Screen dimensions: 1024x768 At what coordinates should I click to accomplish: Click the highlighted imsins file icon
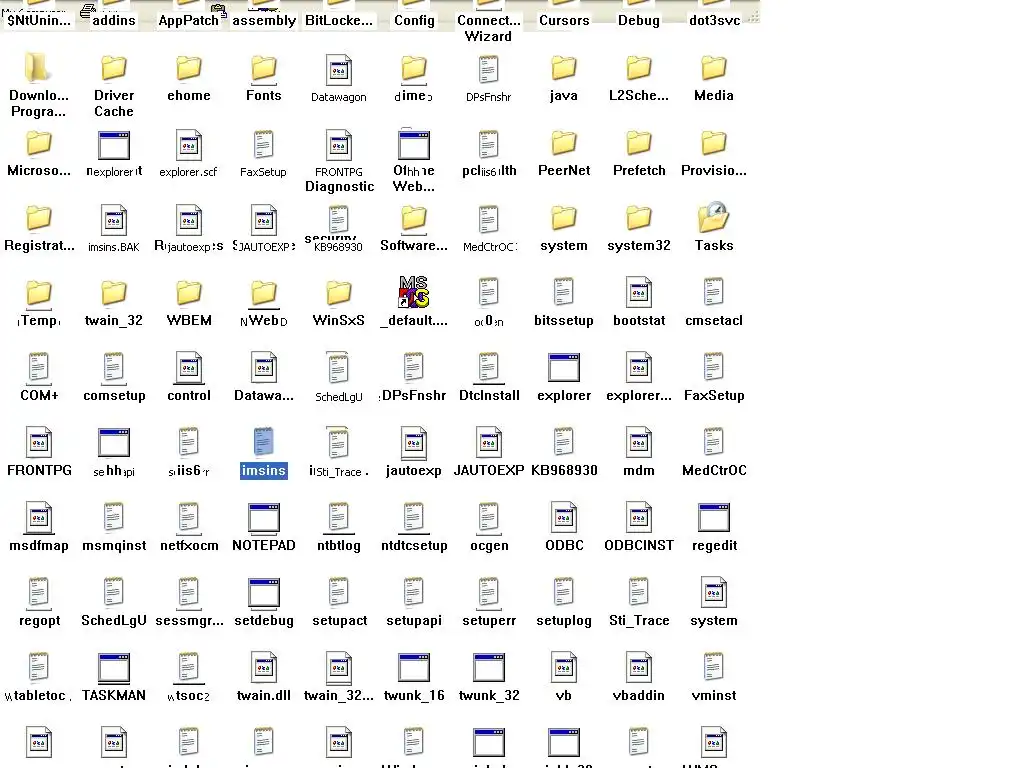point(264,442)
